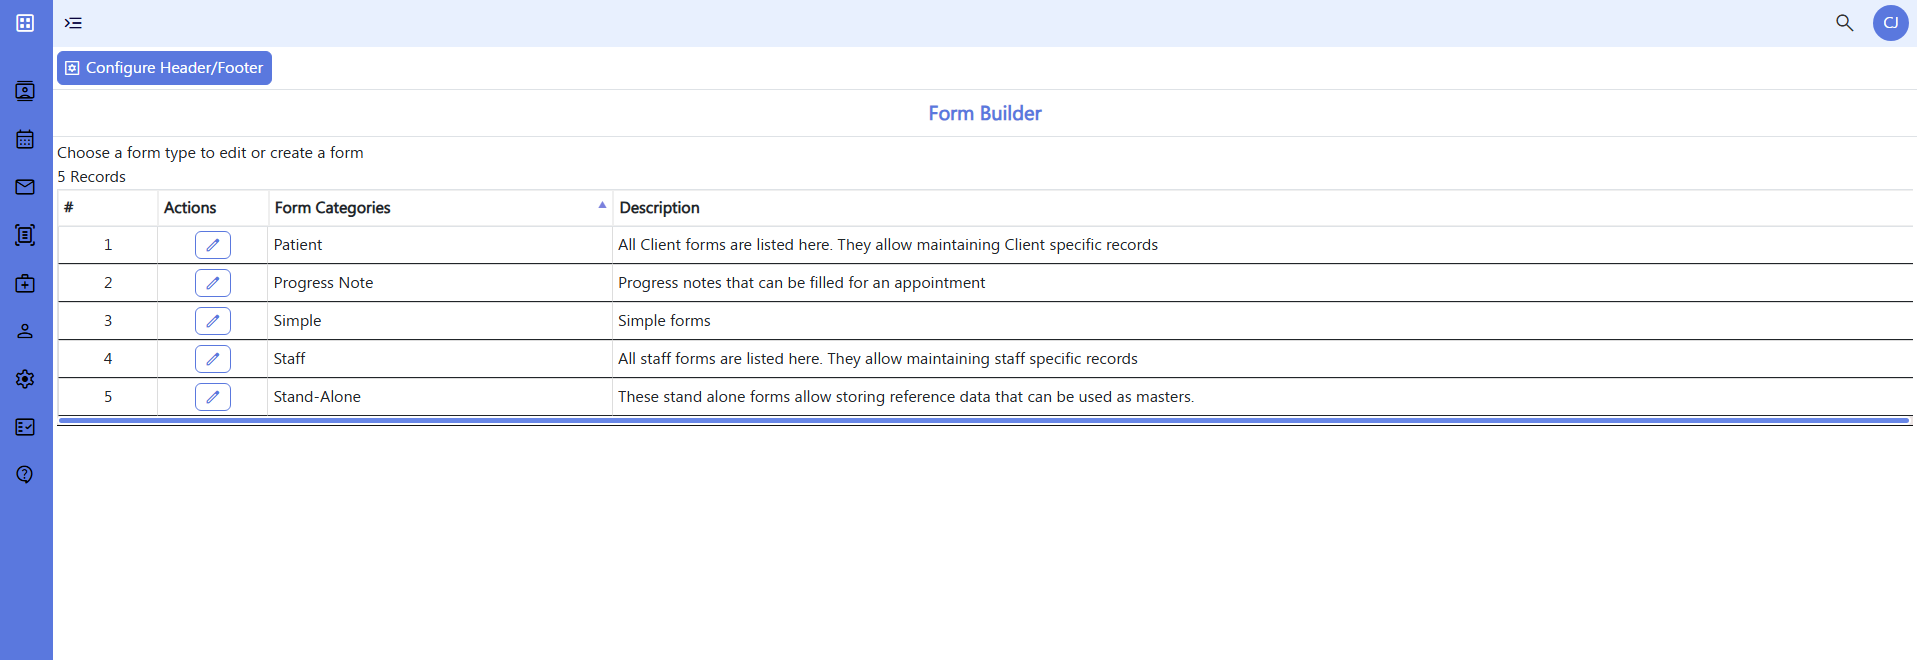Click the # column header
The width and height of the screenshot is (1917, 660).
pyautogui.click(x=108, y=208)
